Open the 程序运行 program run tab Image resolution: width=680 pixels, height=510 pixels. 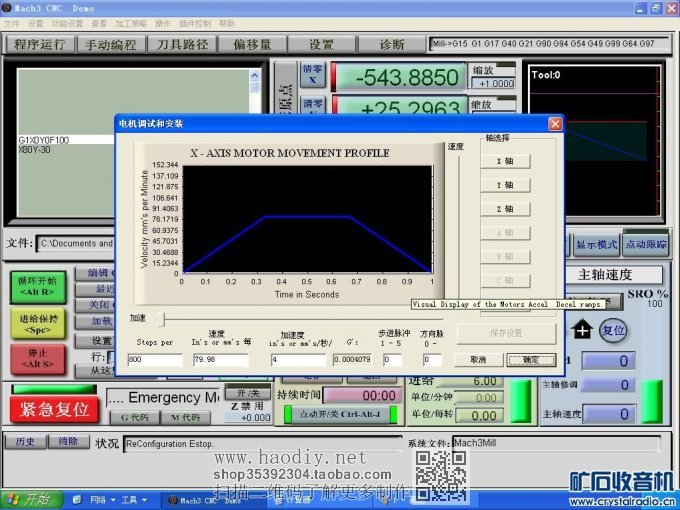coord(40,44)
